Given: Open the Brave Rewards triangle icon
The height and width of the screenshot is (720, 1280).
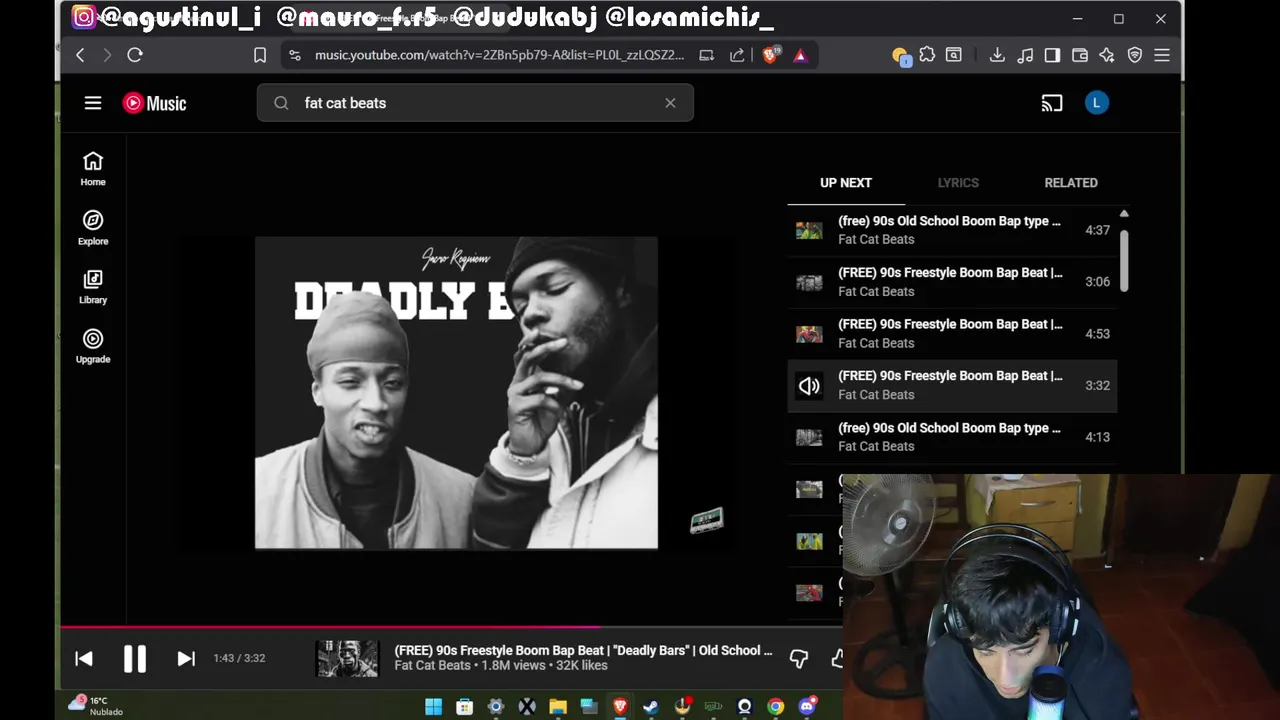Looking at the screenshot, I should point(800,55).
